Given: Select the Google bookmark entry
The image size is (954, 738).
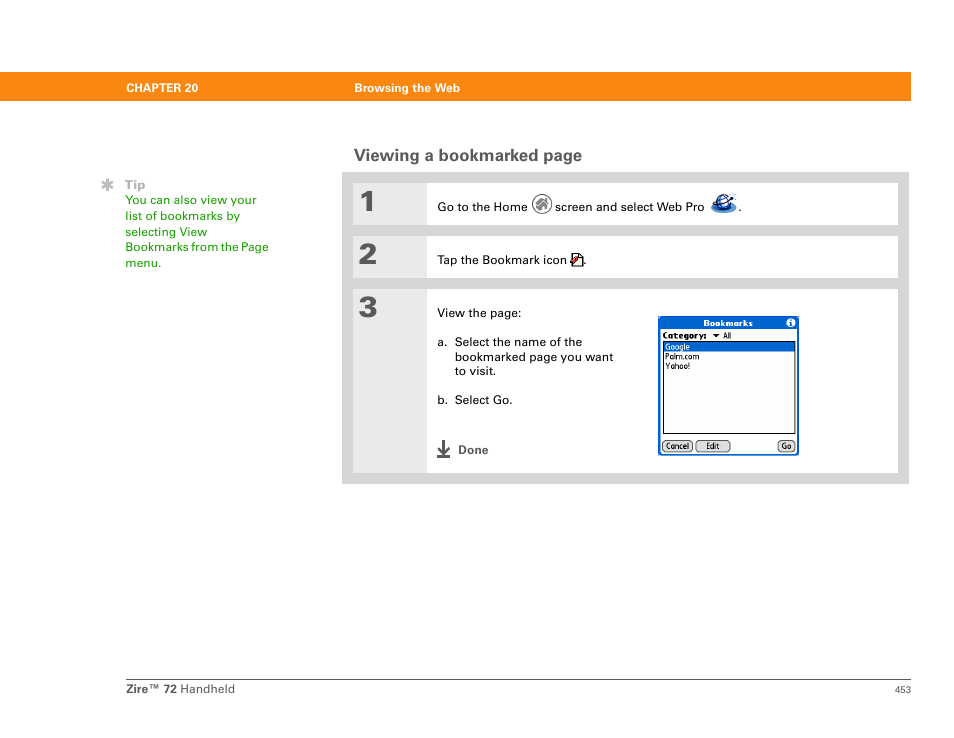Looking at the screenshot, I should (678, 347).
